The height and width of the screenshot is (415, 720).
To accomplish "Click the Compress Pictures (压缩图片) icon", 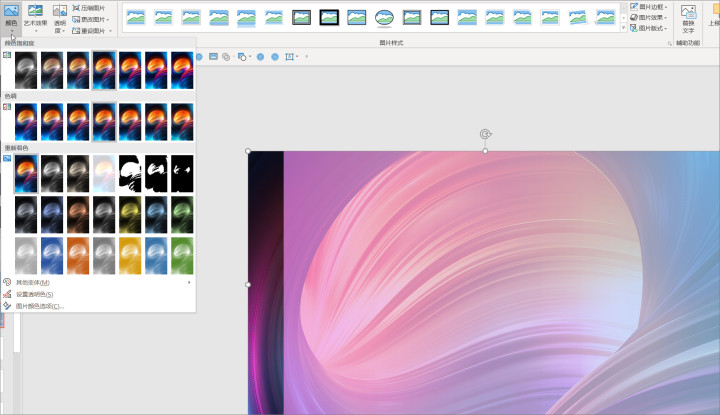I will point(76,8).
